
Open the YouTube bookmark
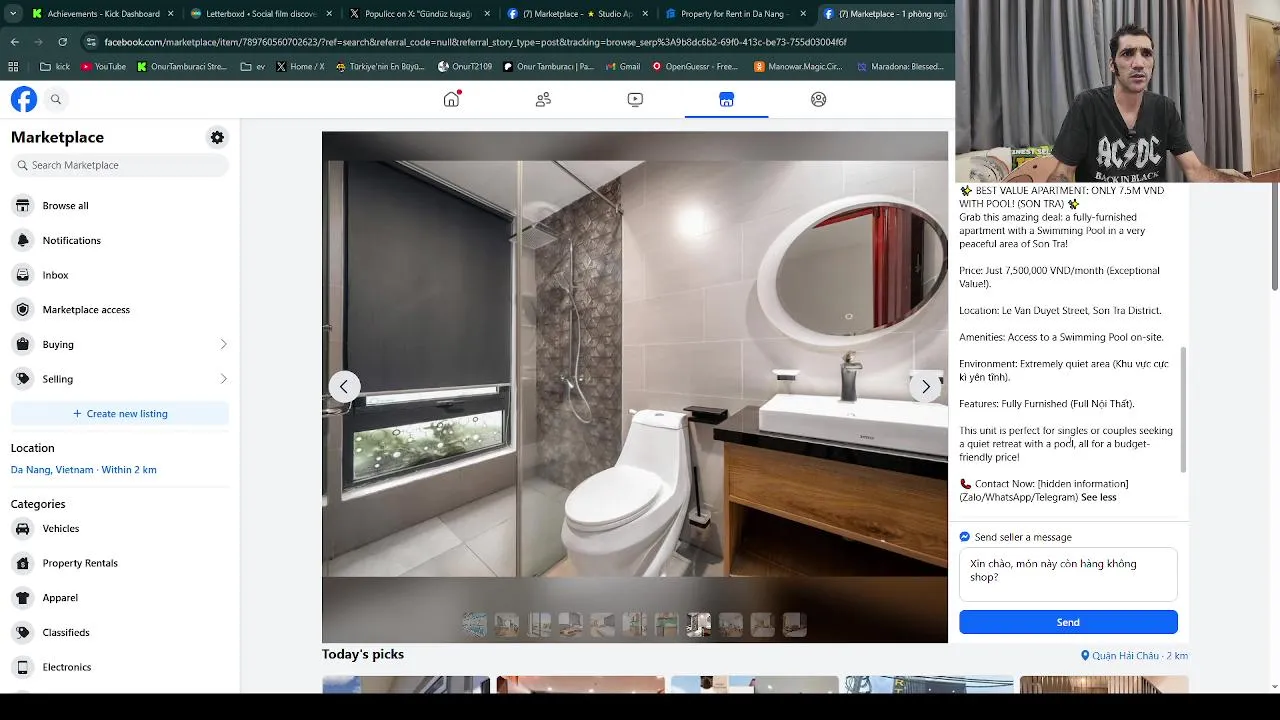[x=103, y=67]
